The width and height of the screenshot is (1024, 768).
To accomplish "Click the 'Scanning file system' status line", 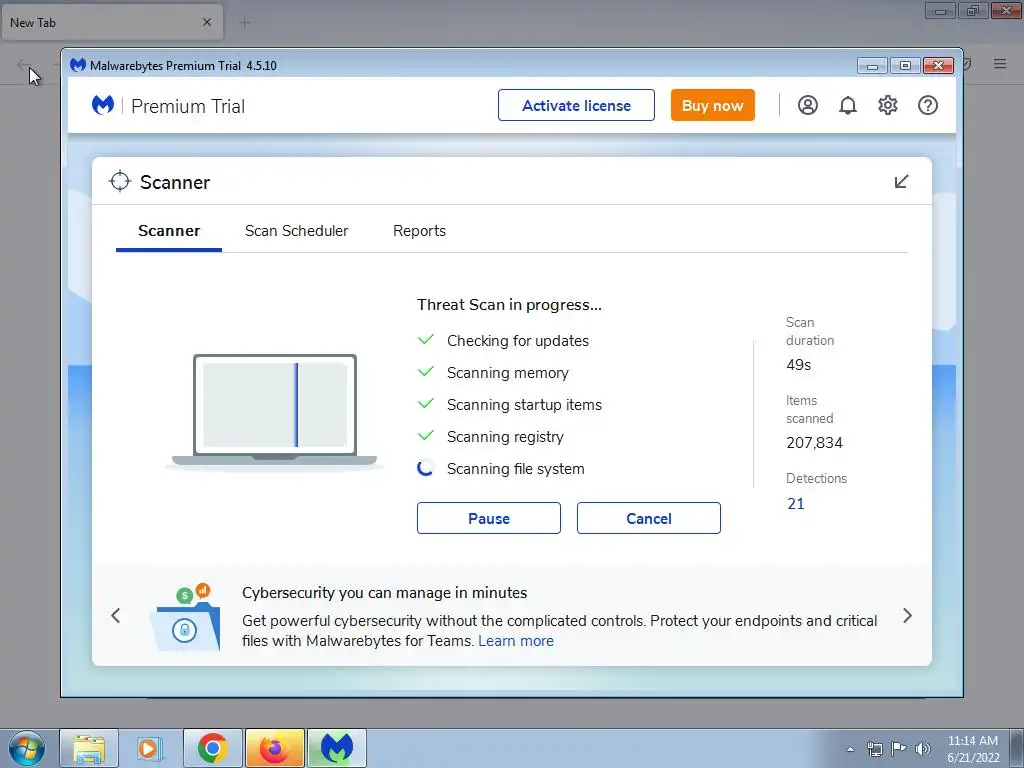I will (x=515, y=469).
